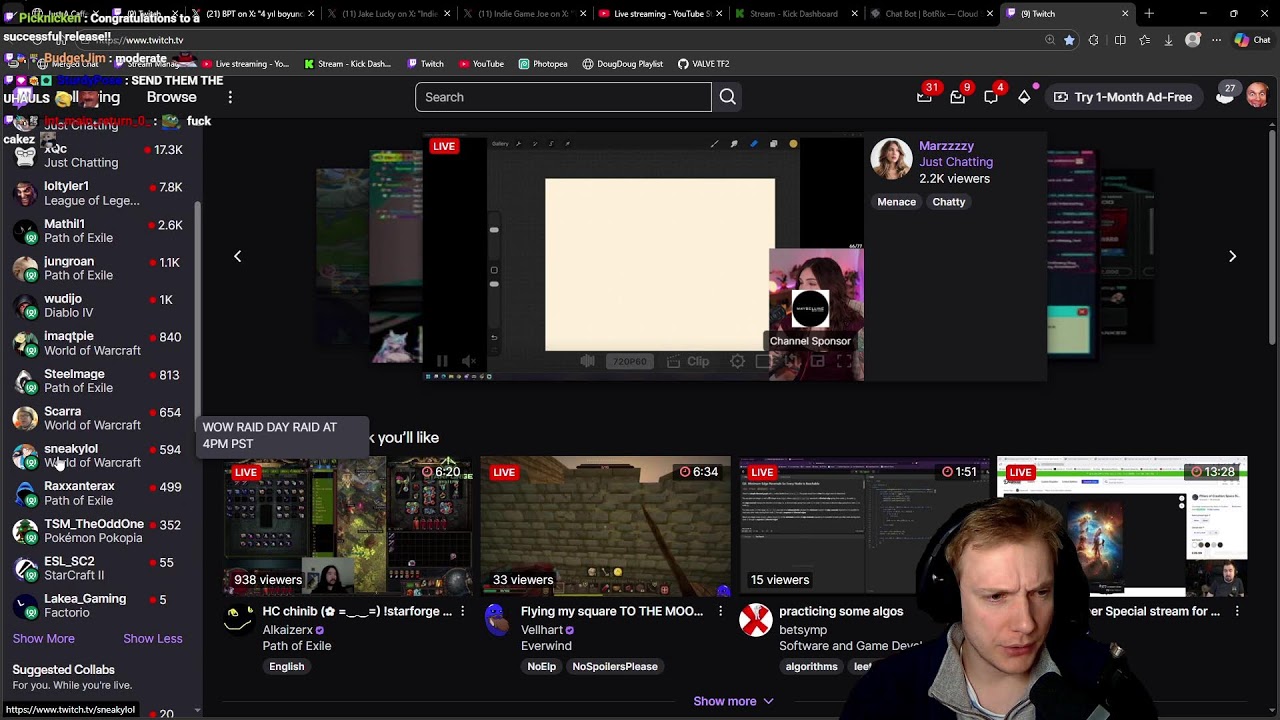The image size is (1280, 720).
Task: Go to the next carousel stream arrow
Action: point(1232,256)
